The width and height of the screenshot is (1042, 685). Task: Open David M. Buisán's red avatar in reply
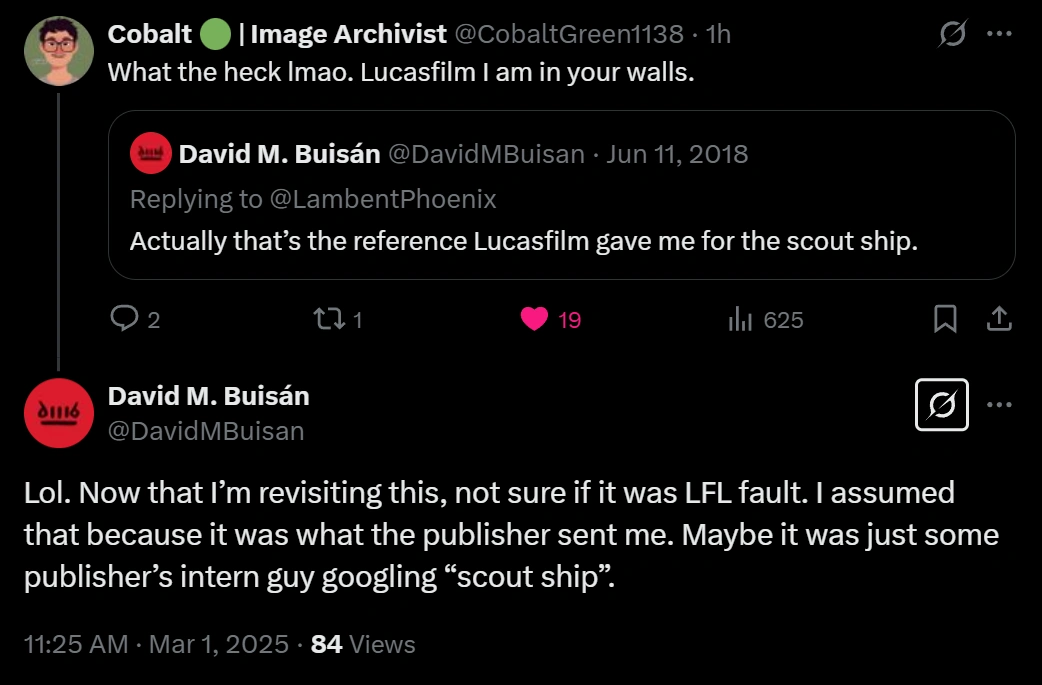pos(59,413)
